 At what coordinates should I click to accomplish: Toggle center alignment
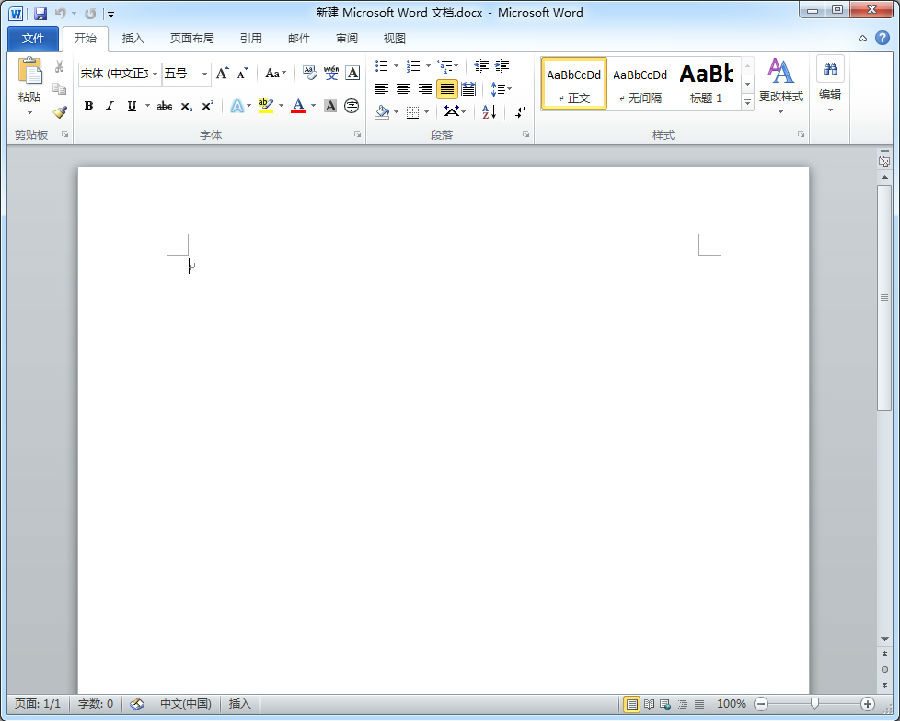tap(402, 88)
